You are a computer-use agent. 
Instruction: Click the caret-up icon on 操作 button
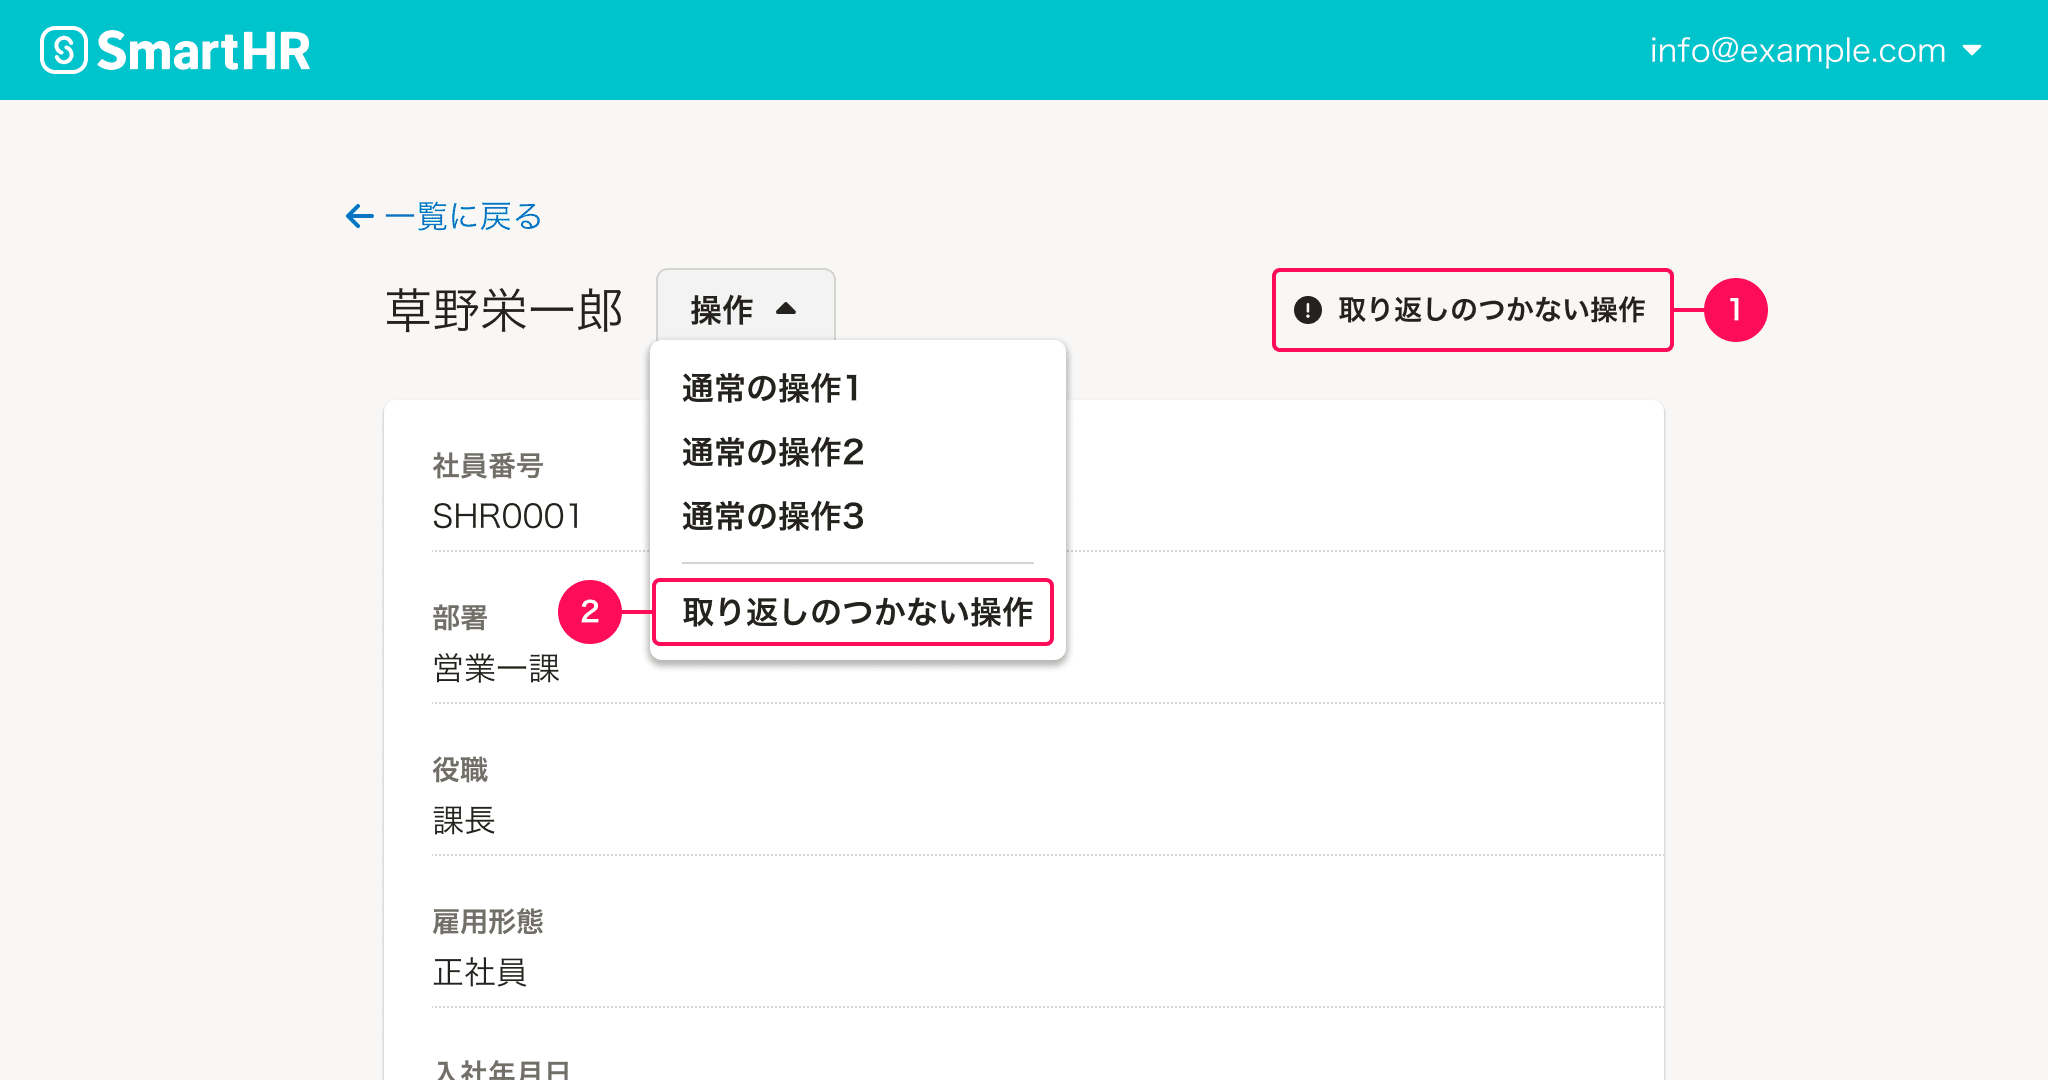pos(786,309)
